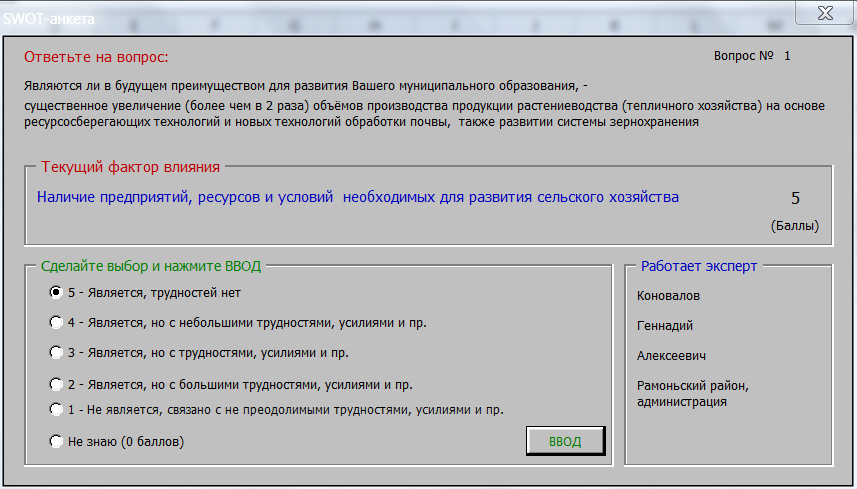Click the expert surname Коновалов
This screenshot has height=489, width=857.
(x=668, y=296)
